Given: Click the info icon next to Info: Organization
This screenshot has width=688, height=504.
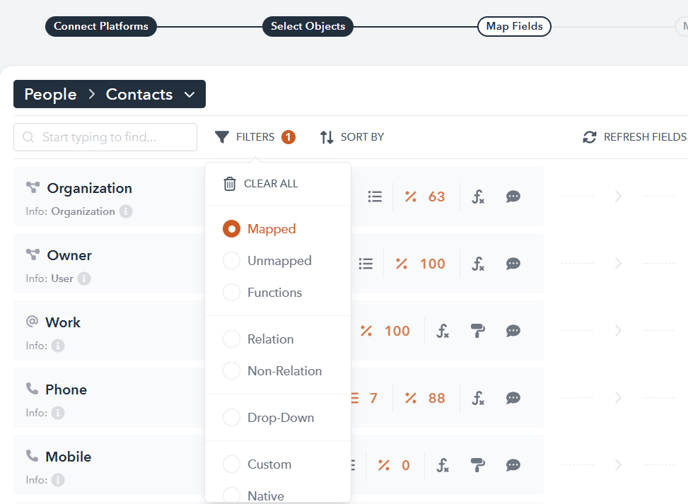Looking at the screenshot, I should click(x=126, y=211).
